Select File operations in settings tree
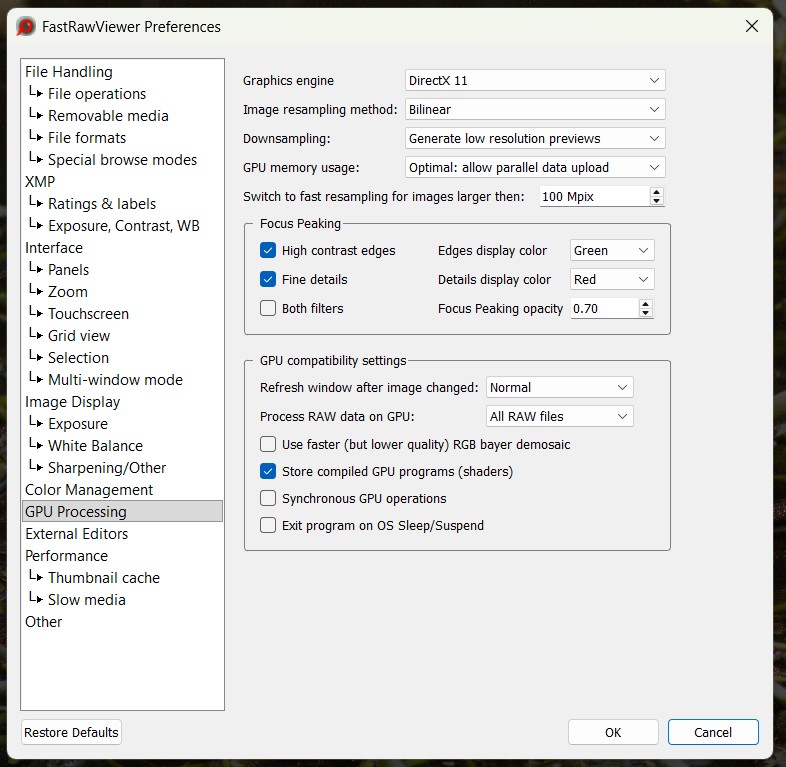The image size is (786, 767). [97, 94]
